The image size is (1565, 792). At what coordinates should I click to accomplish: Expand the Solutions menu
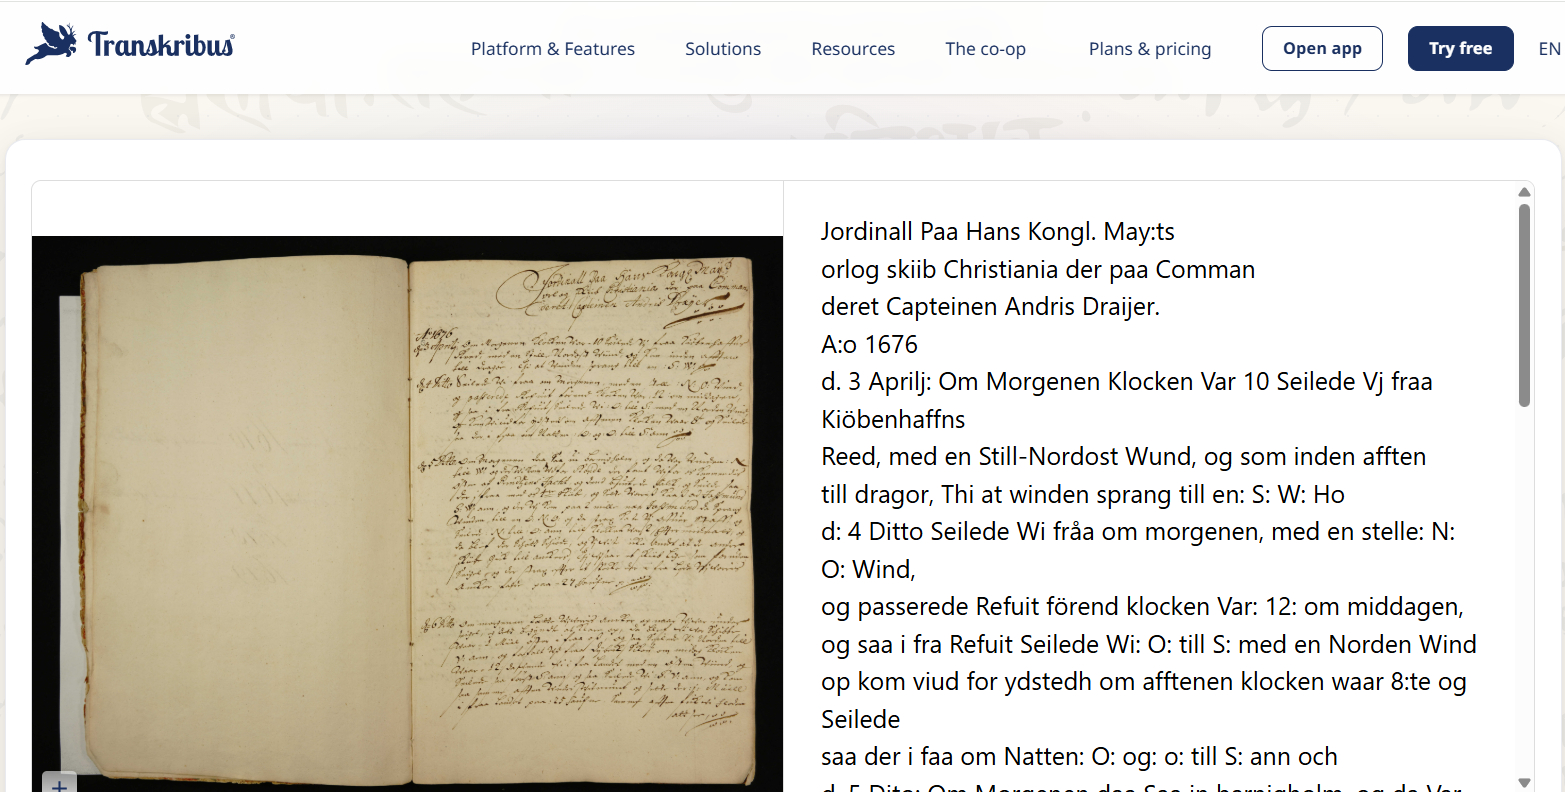(722, 49)
